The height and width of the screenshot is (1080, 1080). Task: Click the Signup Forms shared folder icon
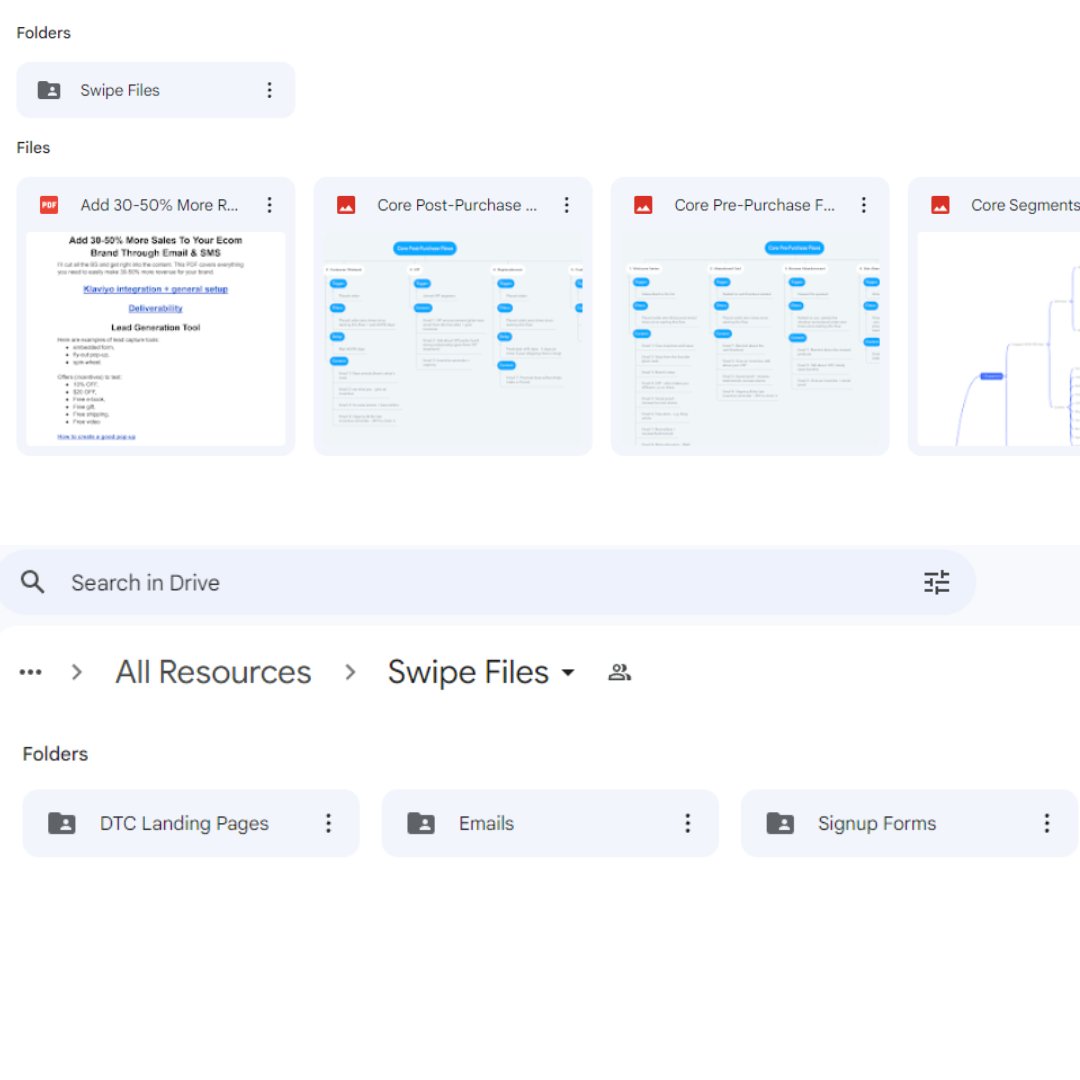click(780, 823)
